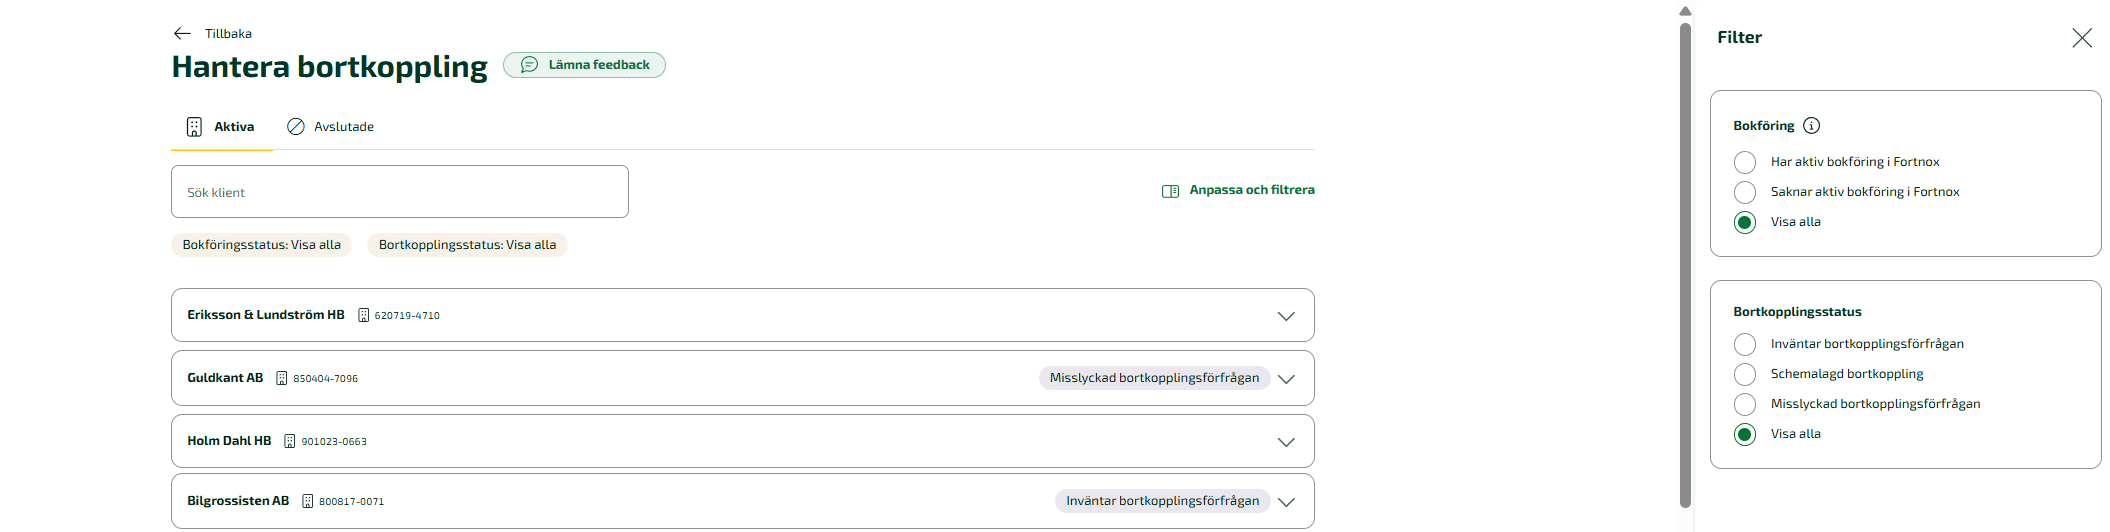Open the Aktiva tab
Viewport: 2110px width, 532px height.
click(233, 127)
